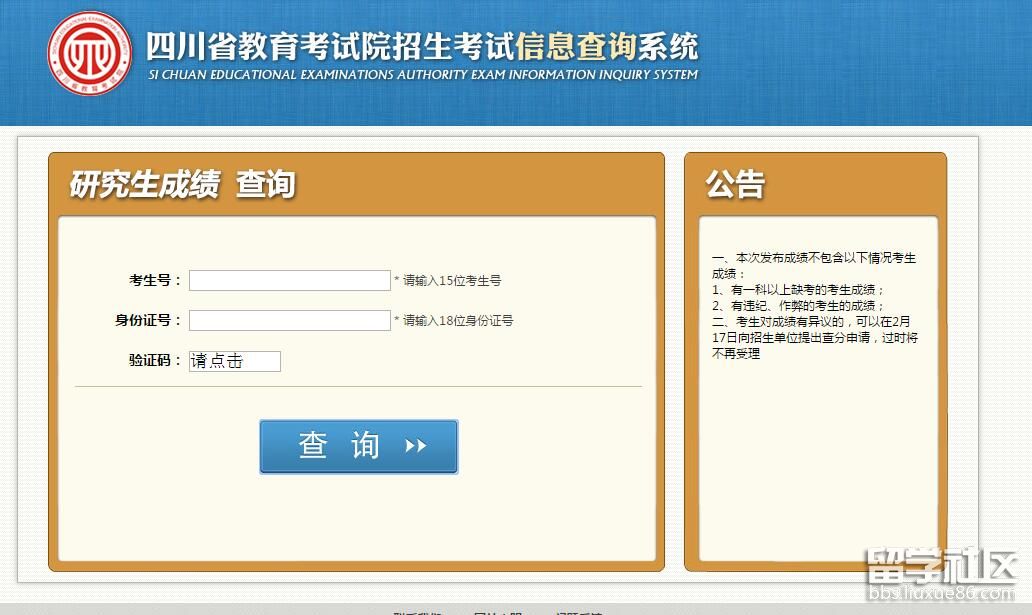The height and width of the screenshot is (615, 1032).
Task: Click the hint 请输入18位身份证号
Action: tap(457, 321)
